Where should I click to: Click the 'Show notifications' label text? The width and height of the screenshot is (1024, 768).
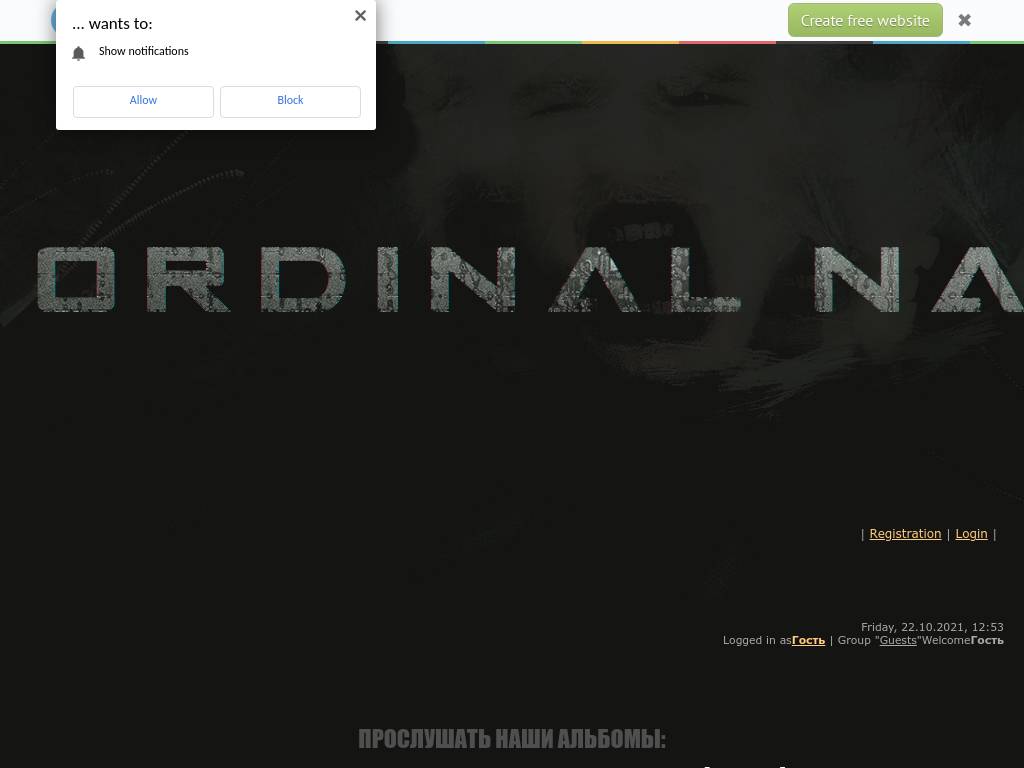coord(143,52)
